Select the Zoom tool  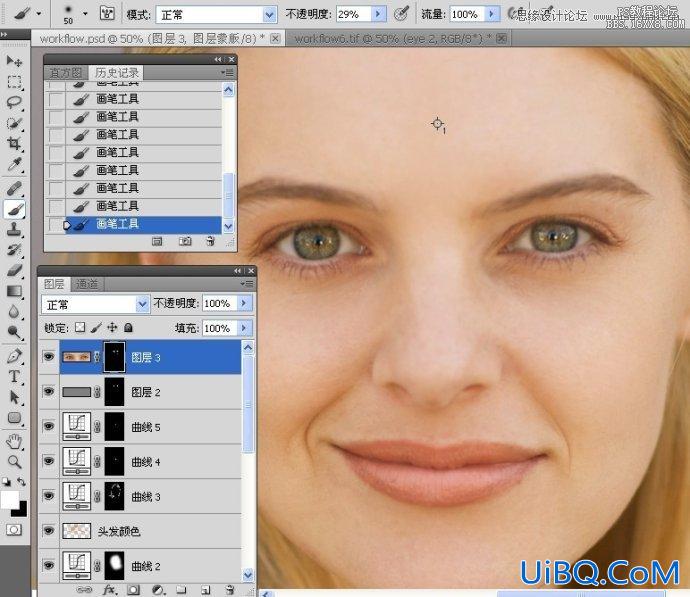(x=14, y=461)
